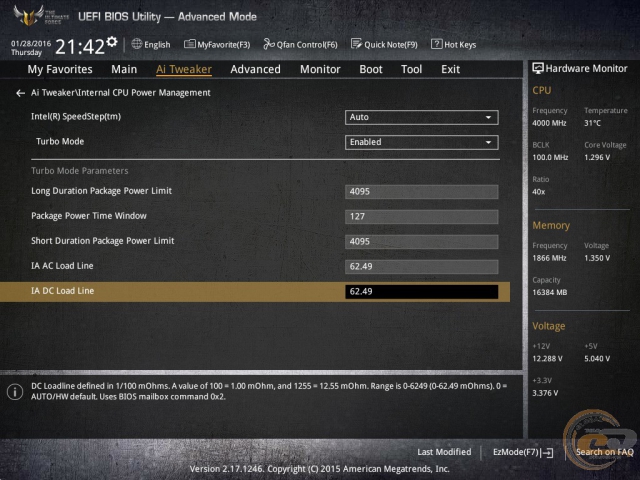Image resolution: width=640 pixels, height=480 pixels.
Task: Open Quick Note(F9)
Action: point(384,44)
